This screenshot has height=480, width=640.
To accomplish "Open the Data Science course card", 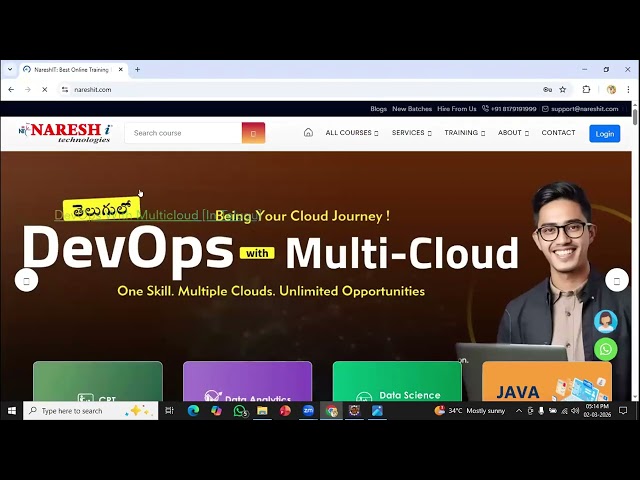I will pyautogui.click(x=397, y=381).
